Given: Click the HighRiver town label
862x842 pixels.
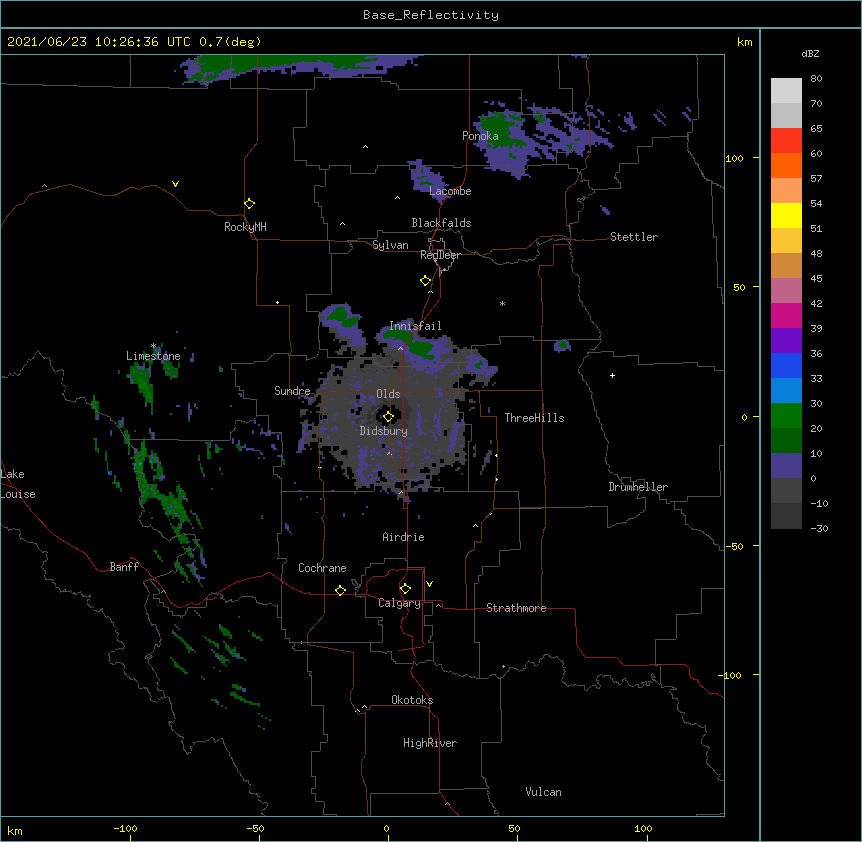Looking at the screenshot, I should [430, 743].
